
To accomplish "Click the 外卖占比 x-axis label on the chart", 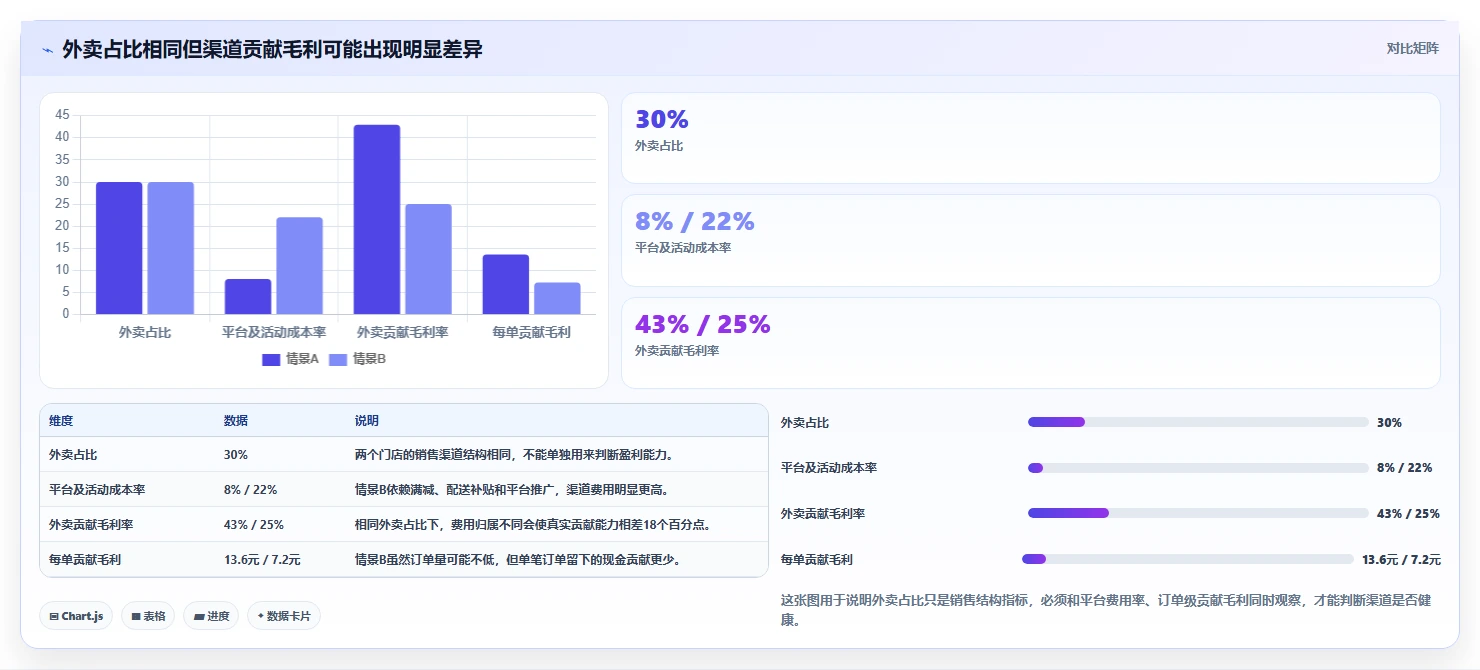I will [145, 332].
